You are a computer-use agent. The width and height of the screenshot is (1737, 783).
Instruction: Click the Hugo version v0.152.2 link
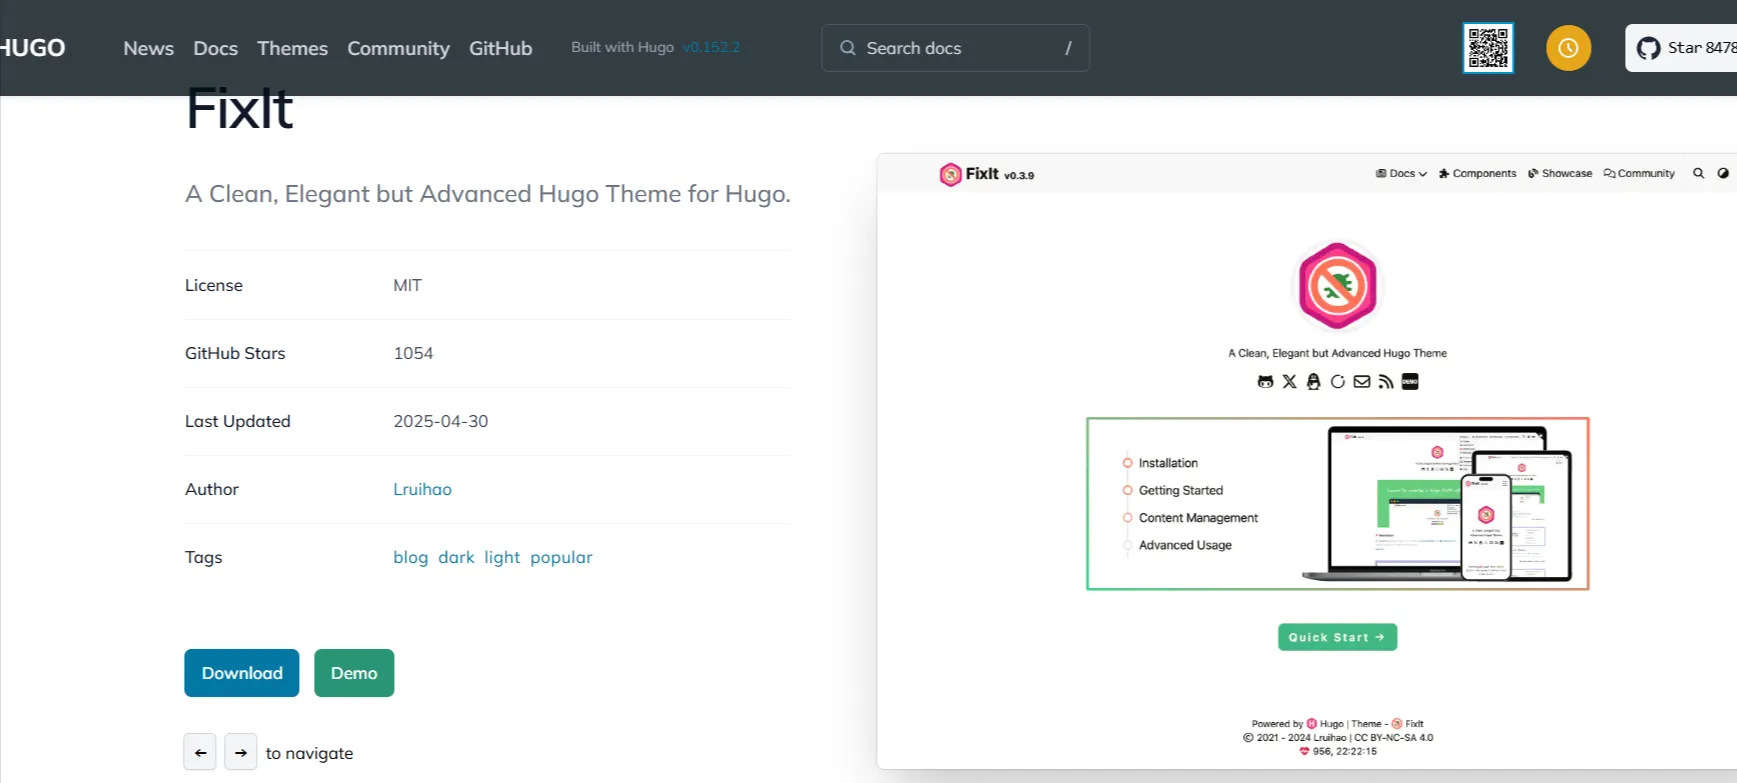(x=711, y=47)
